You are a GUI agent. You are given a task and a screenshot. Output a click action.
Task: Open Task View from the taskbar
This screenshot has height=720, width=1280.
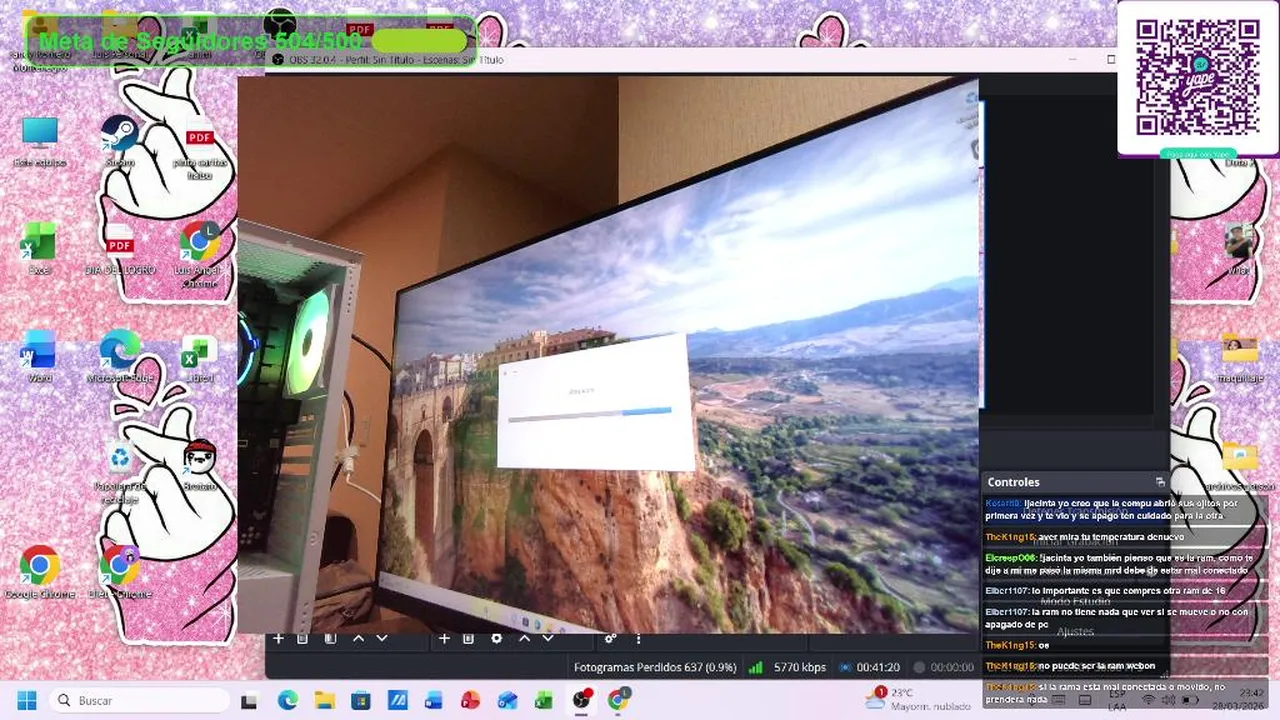(249, 700)
